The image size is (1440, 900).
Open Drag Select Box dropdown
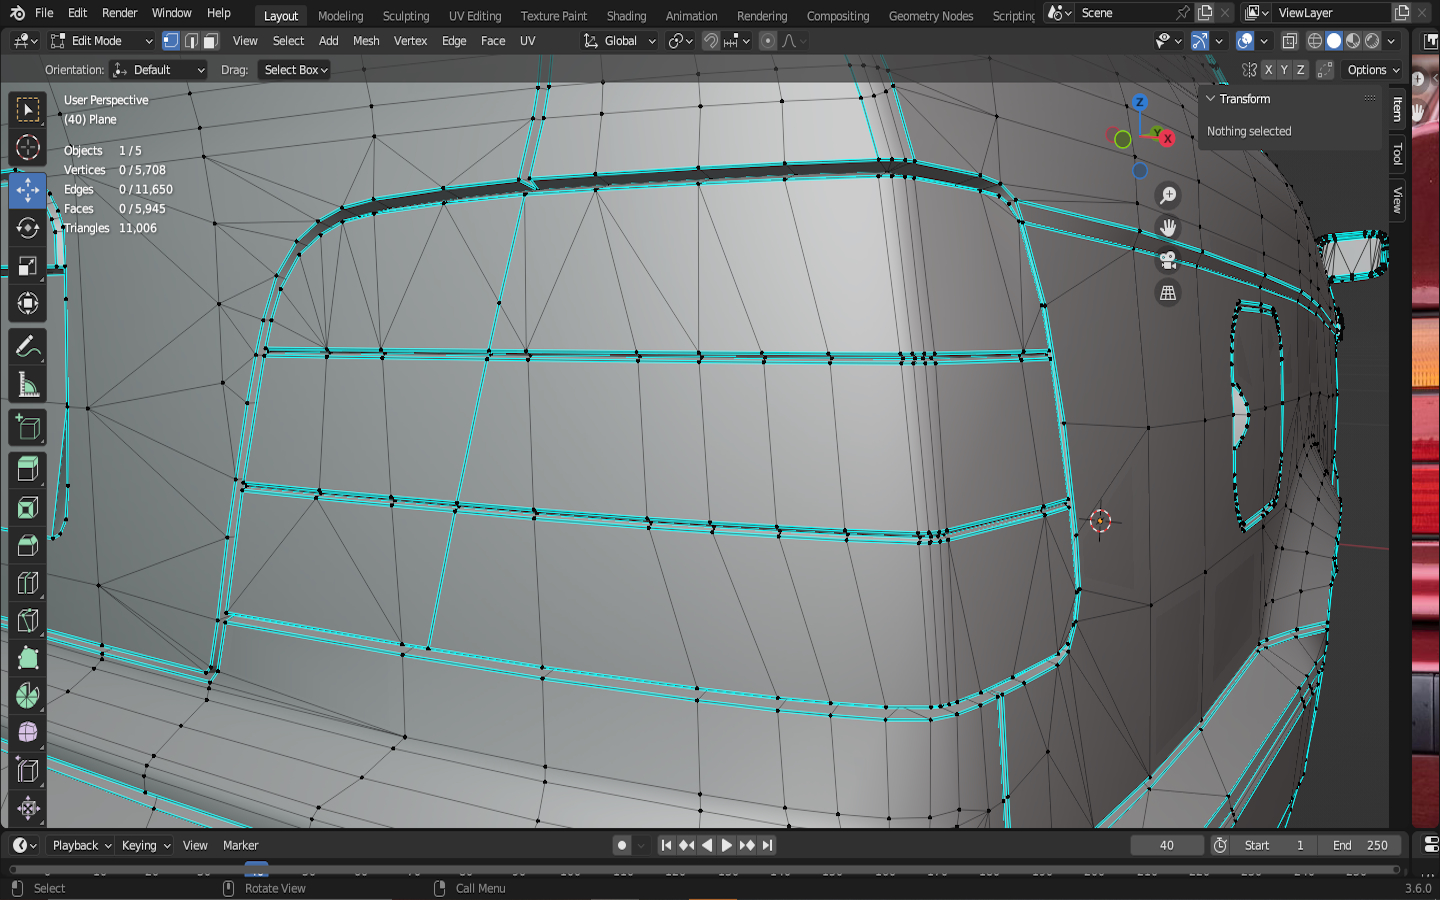295,70
